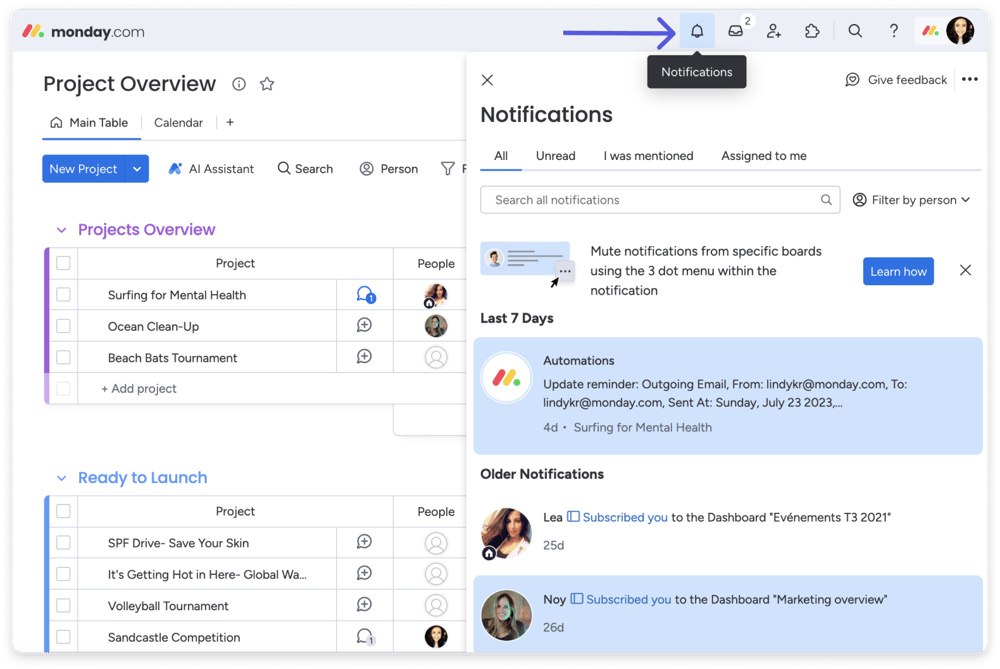
Task: Open the Filter by person dropdown
Action: tap(911, 200)
